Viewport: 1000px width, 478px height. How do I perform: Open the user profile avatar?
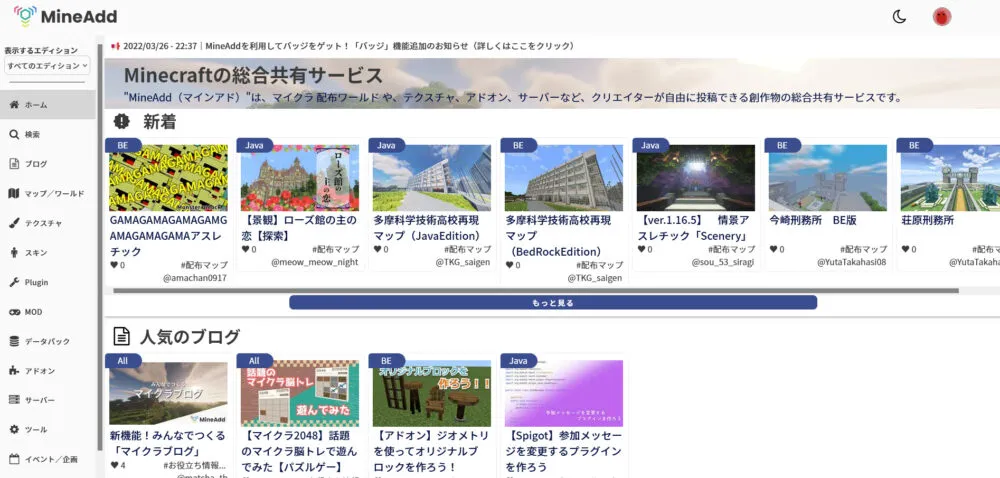(941, 16)
